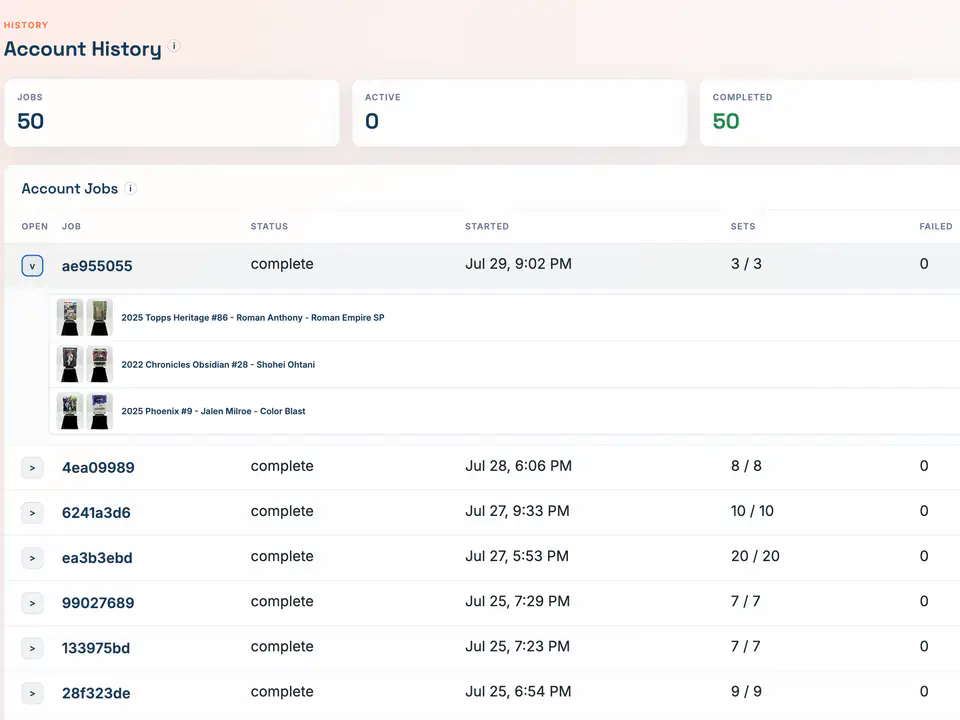Click start time Jul 27, 5:53 PM

click(x=517, y=556)
